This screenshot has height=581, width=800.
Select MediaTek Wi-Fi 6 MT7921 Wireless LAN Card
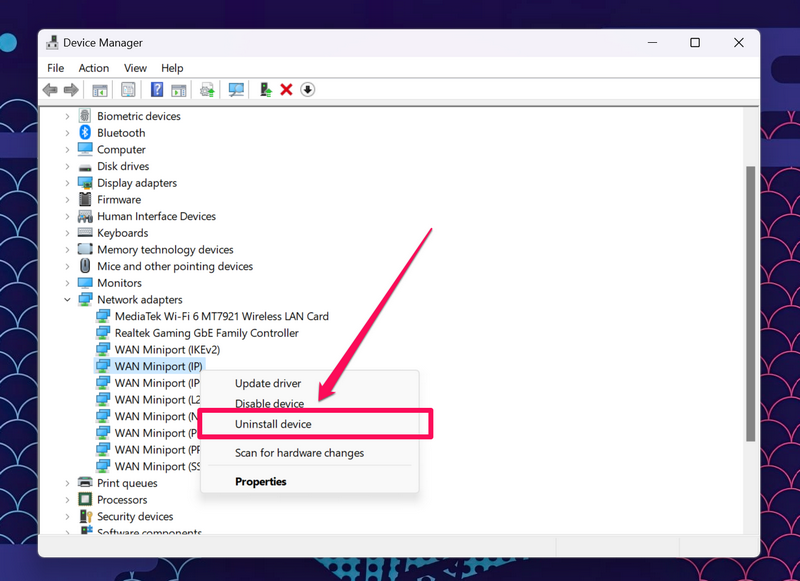coord(221,317)
